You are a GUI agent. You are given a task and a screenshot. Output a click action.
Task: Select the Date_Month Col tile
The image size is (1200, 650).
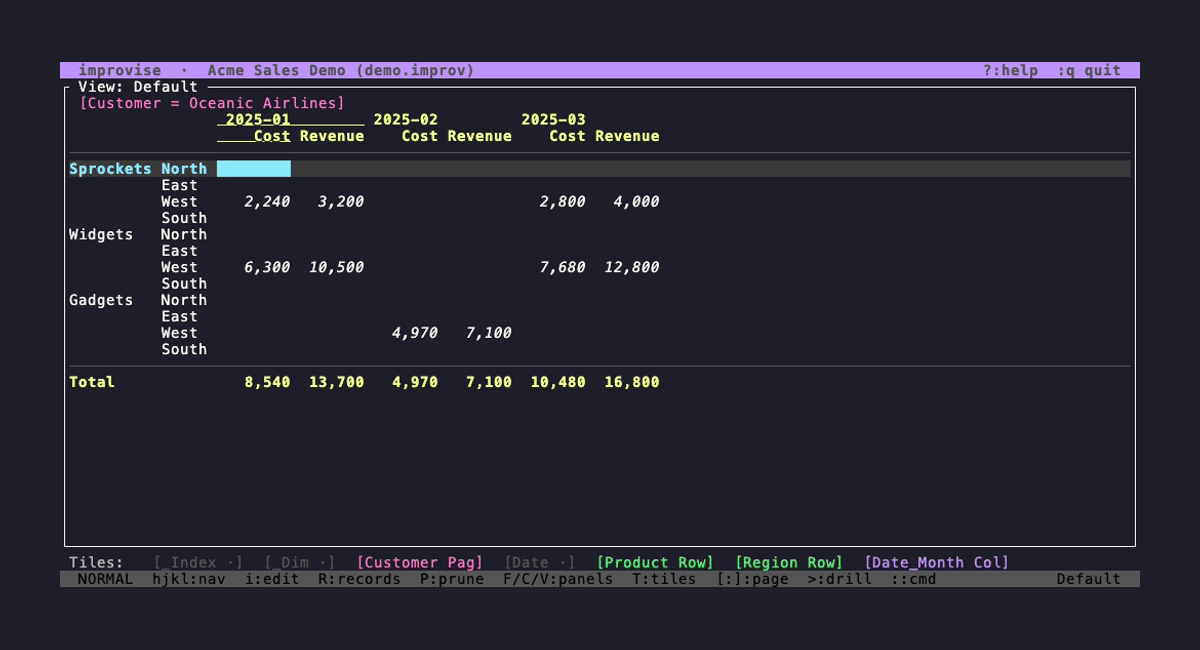point(936,562)
